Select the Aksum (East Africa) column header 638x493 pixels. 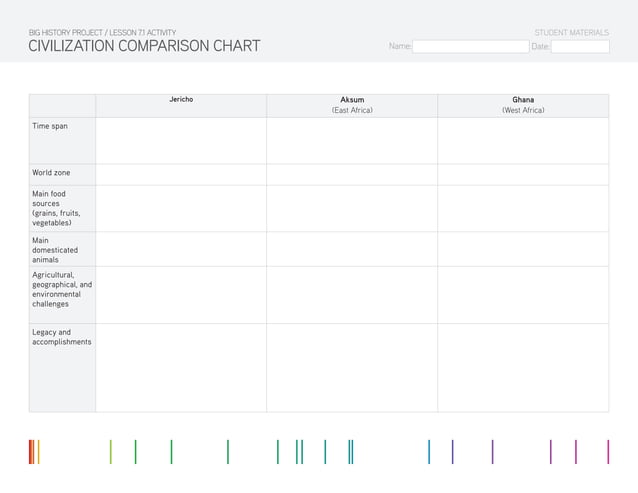pyautogui.click(x=352, y=105)
